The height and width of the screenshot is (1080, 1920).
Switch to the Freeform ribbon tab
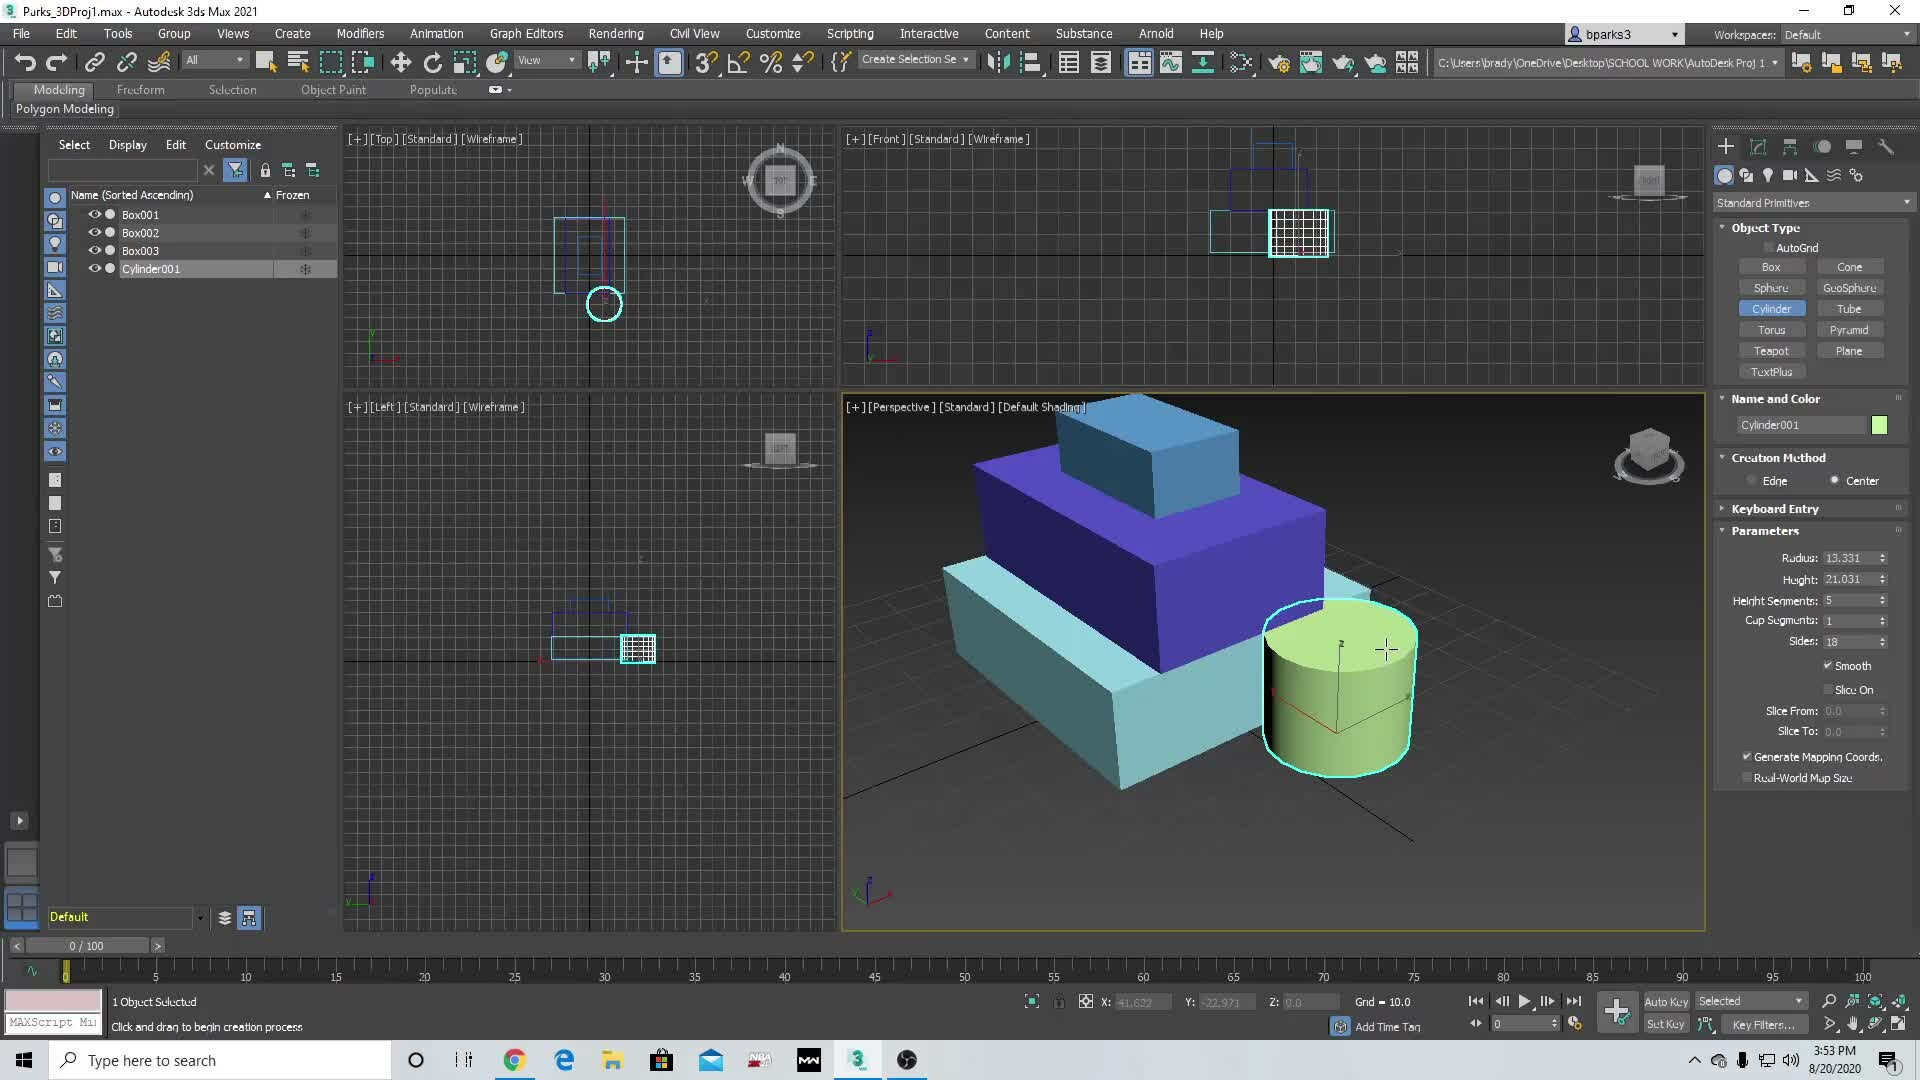pos(140,89)
